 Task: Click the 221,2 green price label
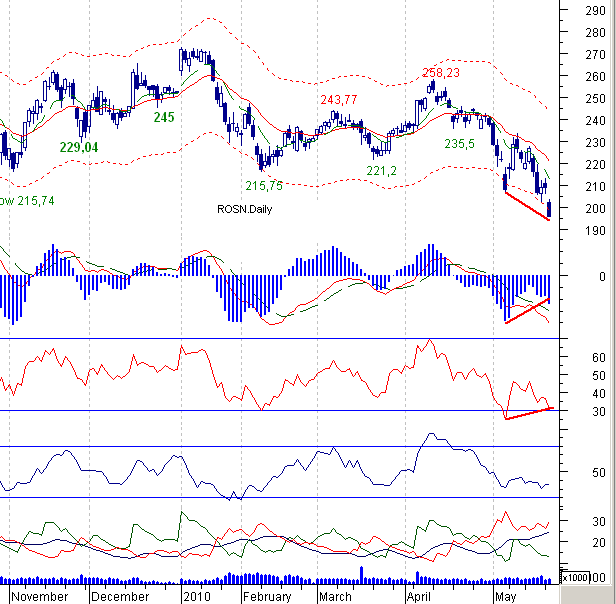[x=384, y=171]
